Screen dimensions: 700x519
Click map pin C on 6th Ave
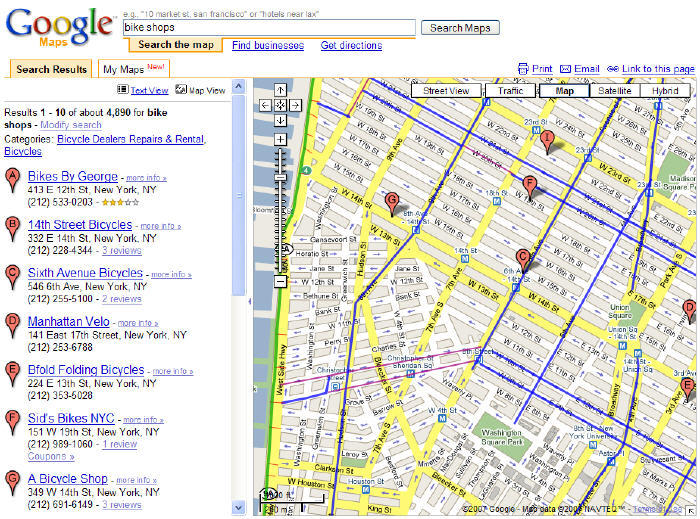522,260
